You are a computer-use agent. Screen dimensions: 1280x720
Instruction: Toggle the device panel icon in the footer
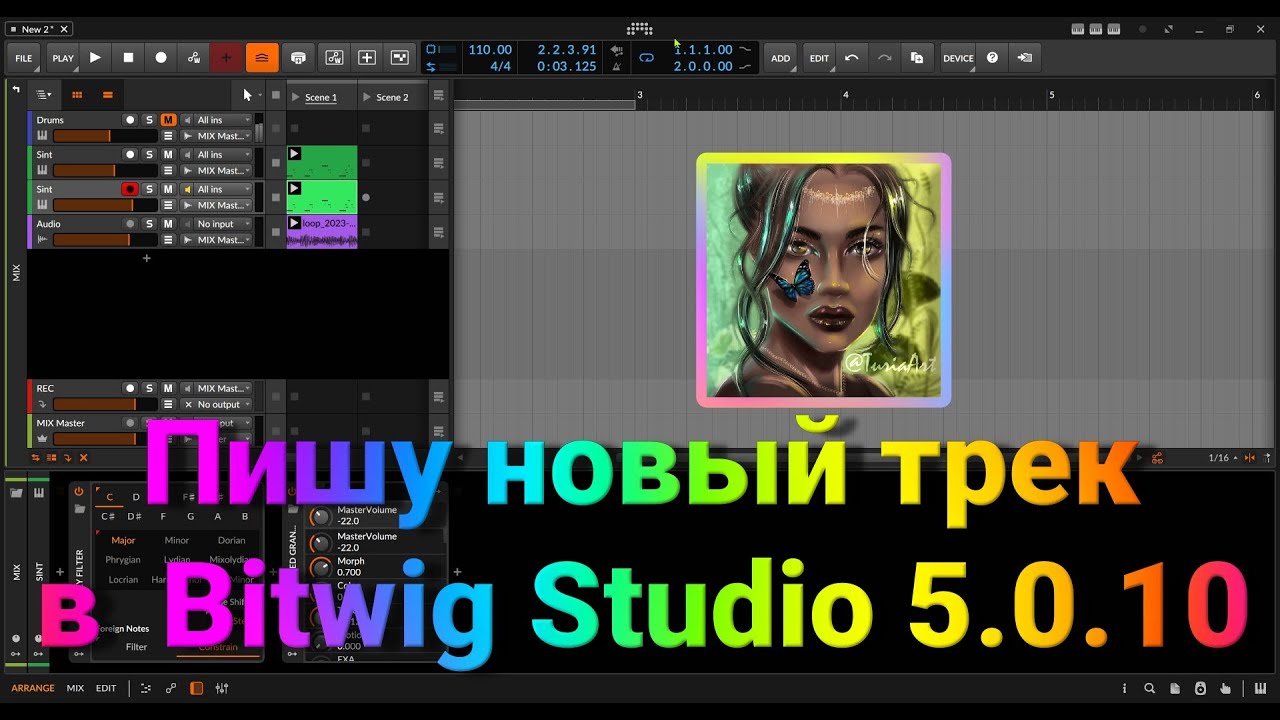[x=196, y=688]
